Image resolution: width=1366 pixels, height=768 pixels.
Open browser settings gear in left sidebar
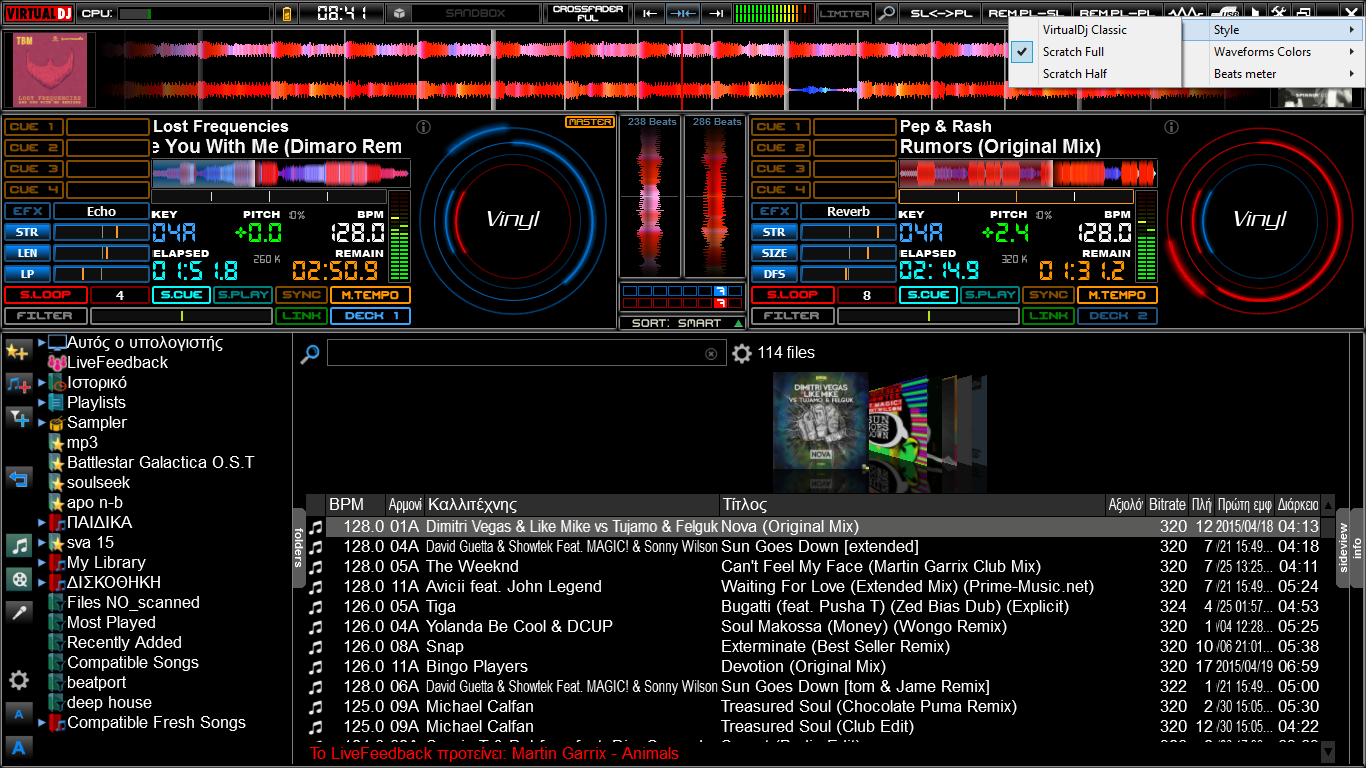(x=18, y=680)
